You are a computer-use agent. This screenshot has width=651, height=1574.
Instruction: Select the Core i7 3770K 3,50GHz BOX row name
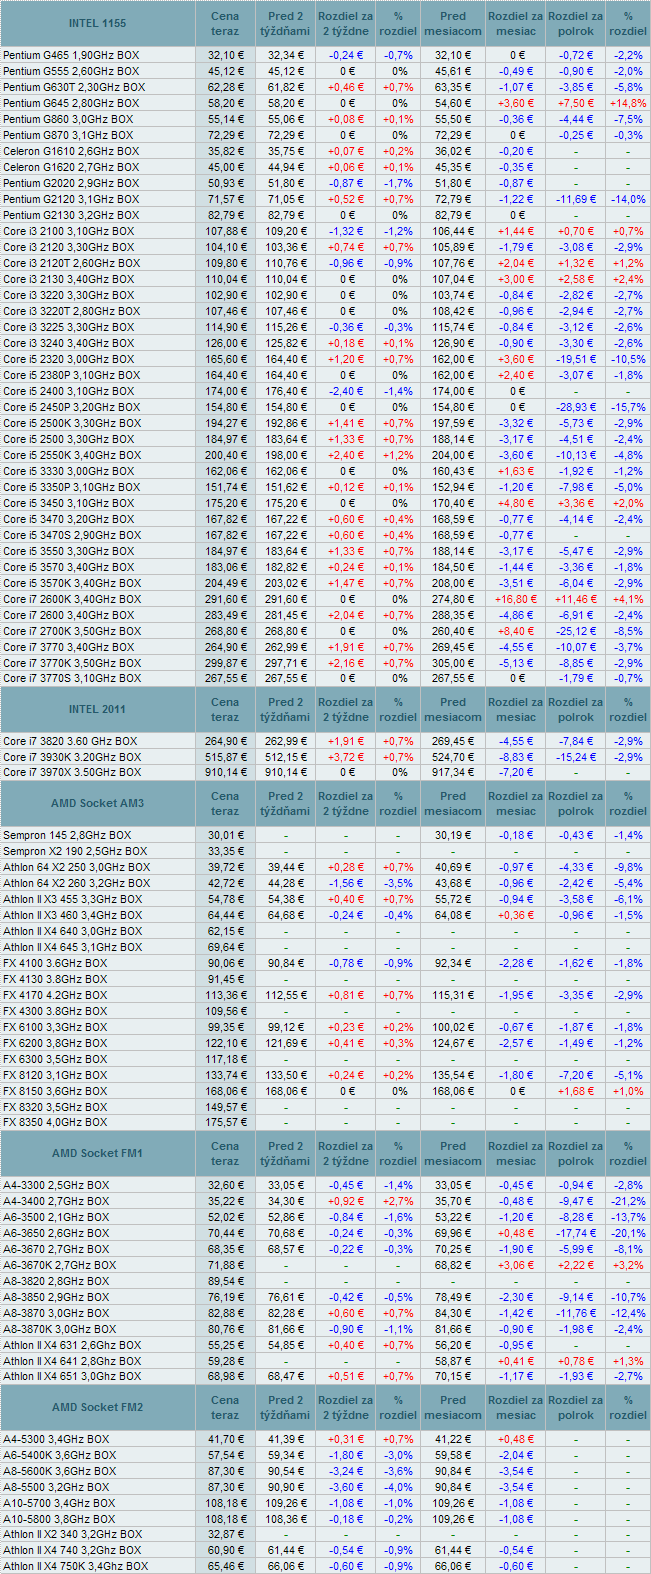tap(72, 663)
